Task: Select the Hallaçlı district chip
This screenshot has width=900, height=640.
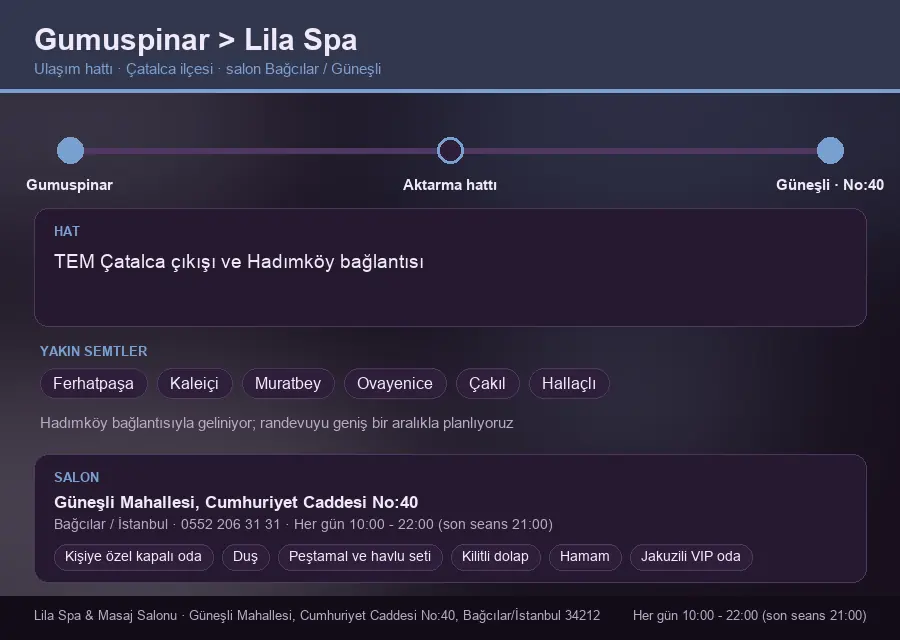Action: click(x=569, y=383)
